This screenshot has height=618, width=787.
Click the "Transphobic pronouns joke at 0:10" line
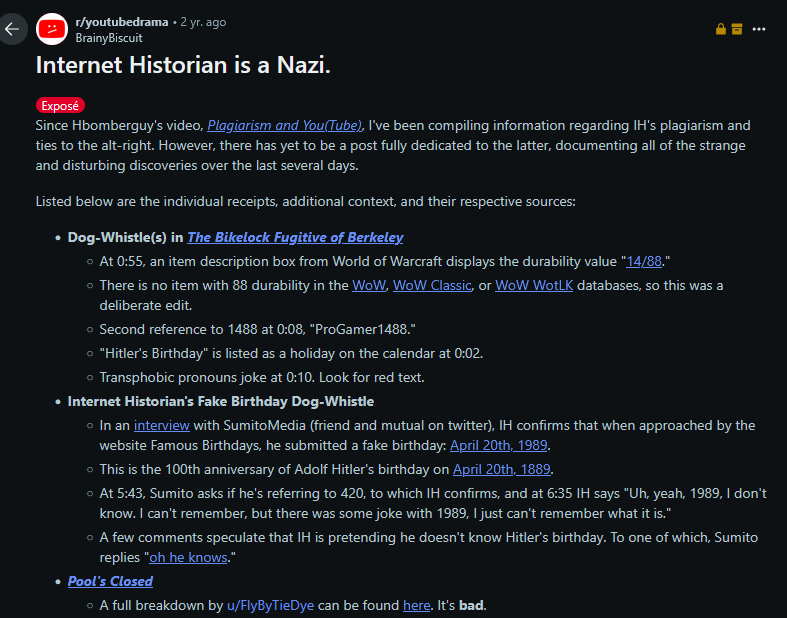coord(262,378)
